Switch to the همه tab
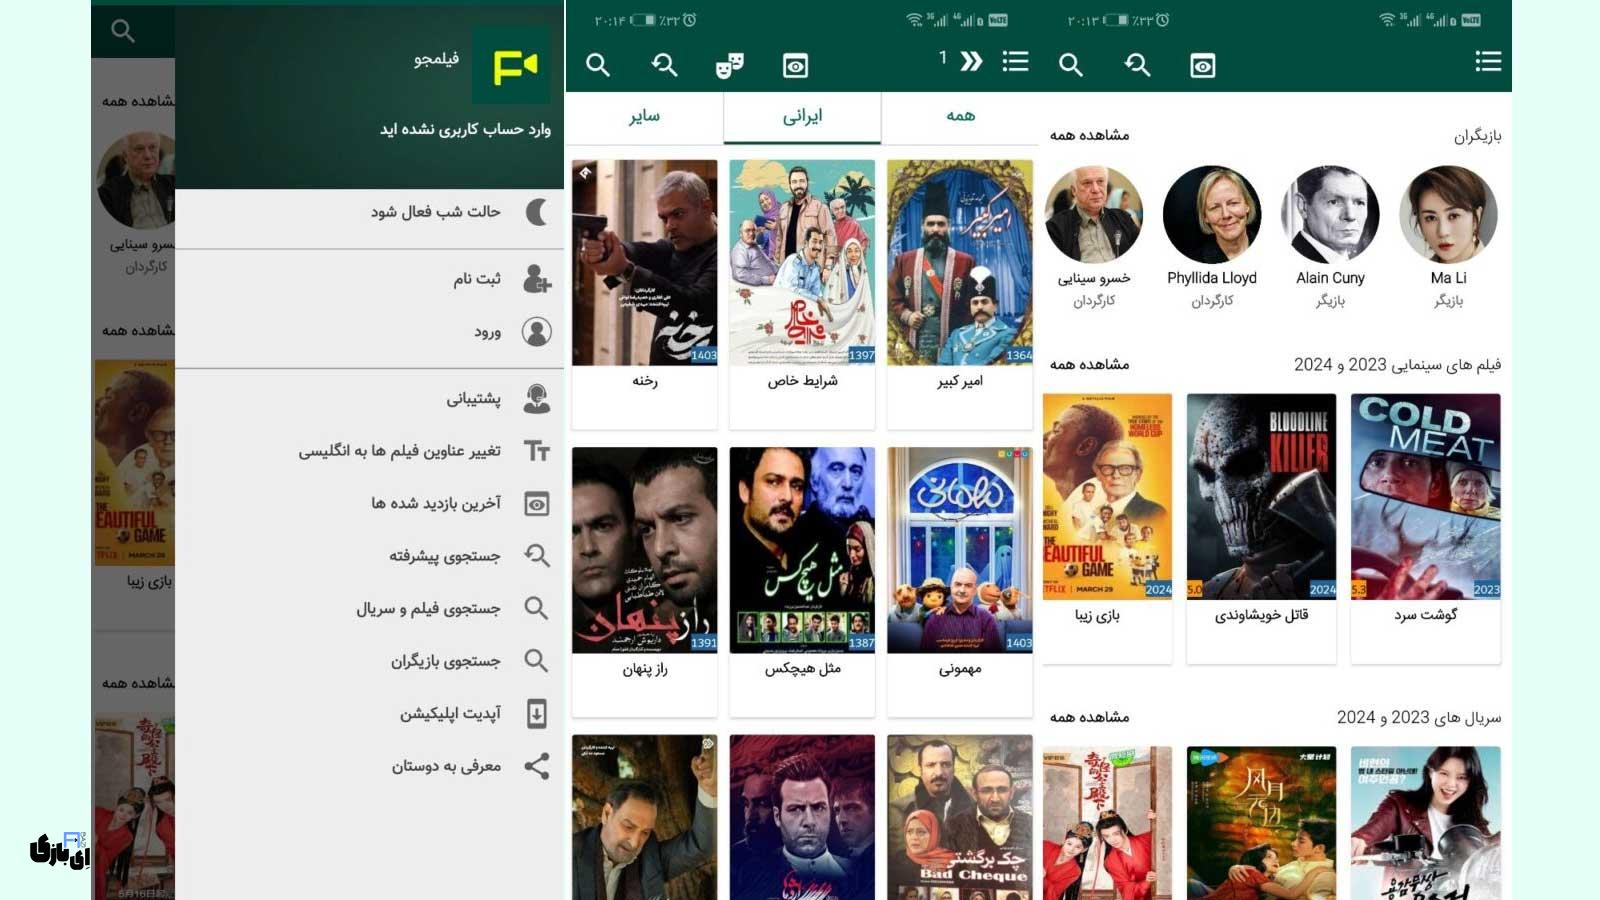The image size is (1600, 900). point(960,117)
